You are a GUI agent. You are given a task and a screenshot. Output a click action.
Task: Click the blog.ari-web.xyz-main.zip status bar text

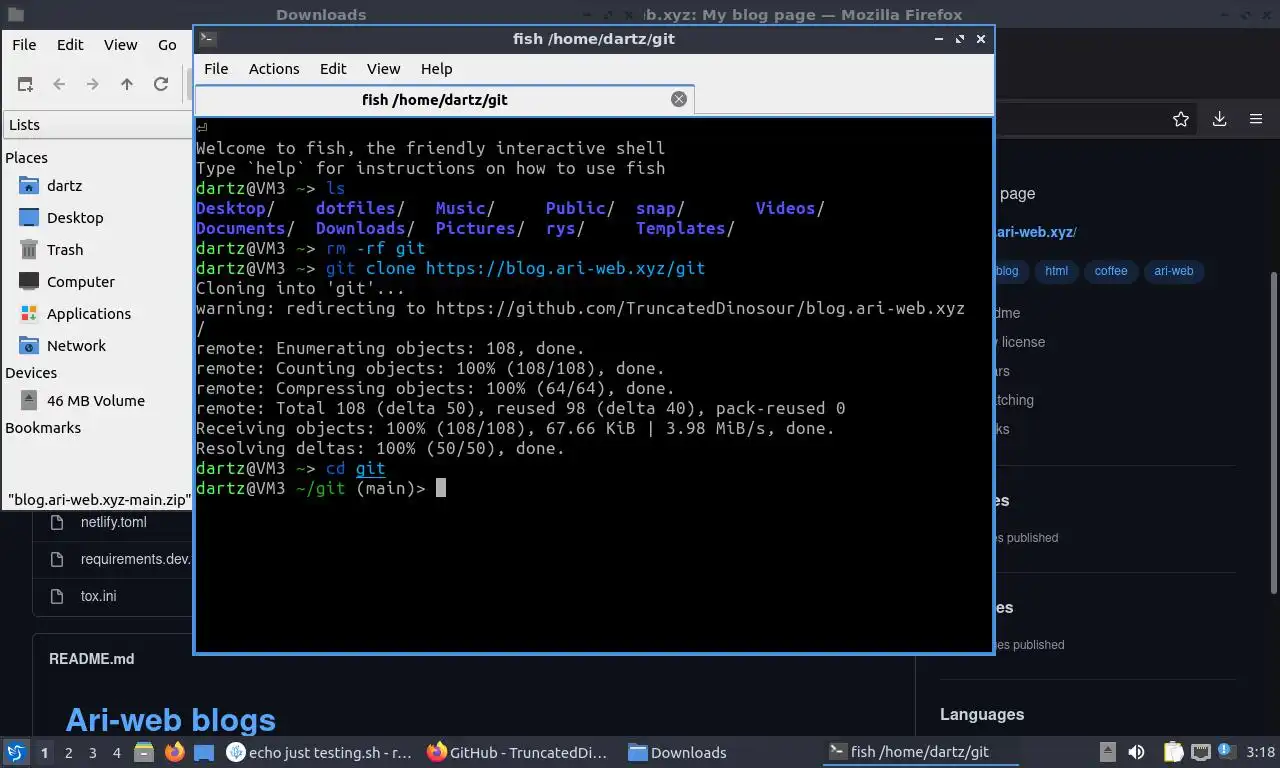click(98, 499)
